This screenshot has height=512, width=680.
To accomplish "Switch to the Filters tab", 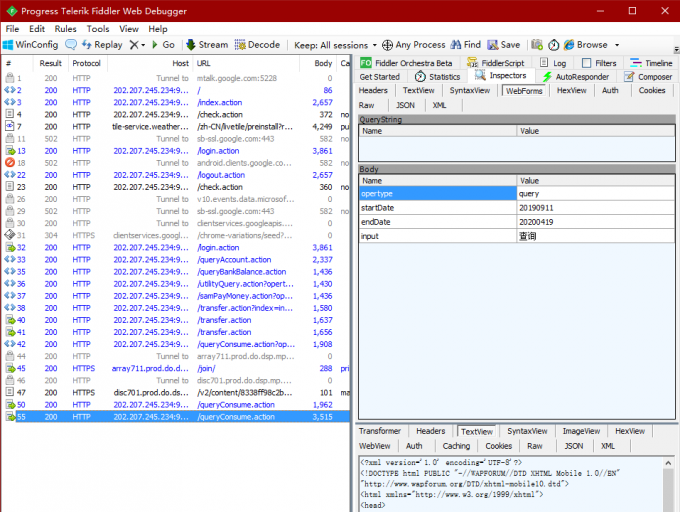I will coord(599,63).
